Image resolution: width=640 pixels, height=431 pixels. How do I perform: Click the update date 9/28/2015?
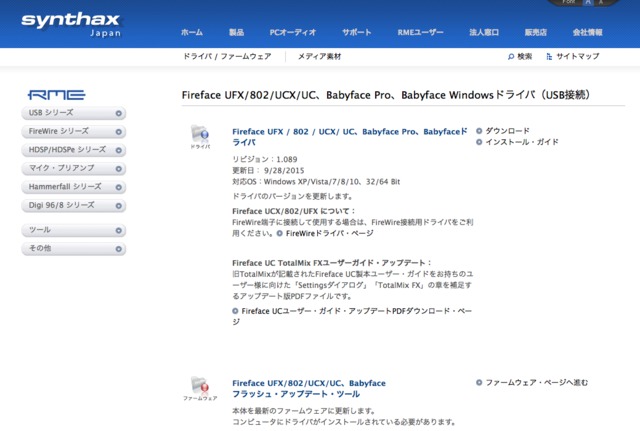click(284, 171)
